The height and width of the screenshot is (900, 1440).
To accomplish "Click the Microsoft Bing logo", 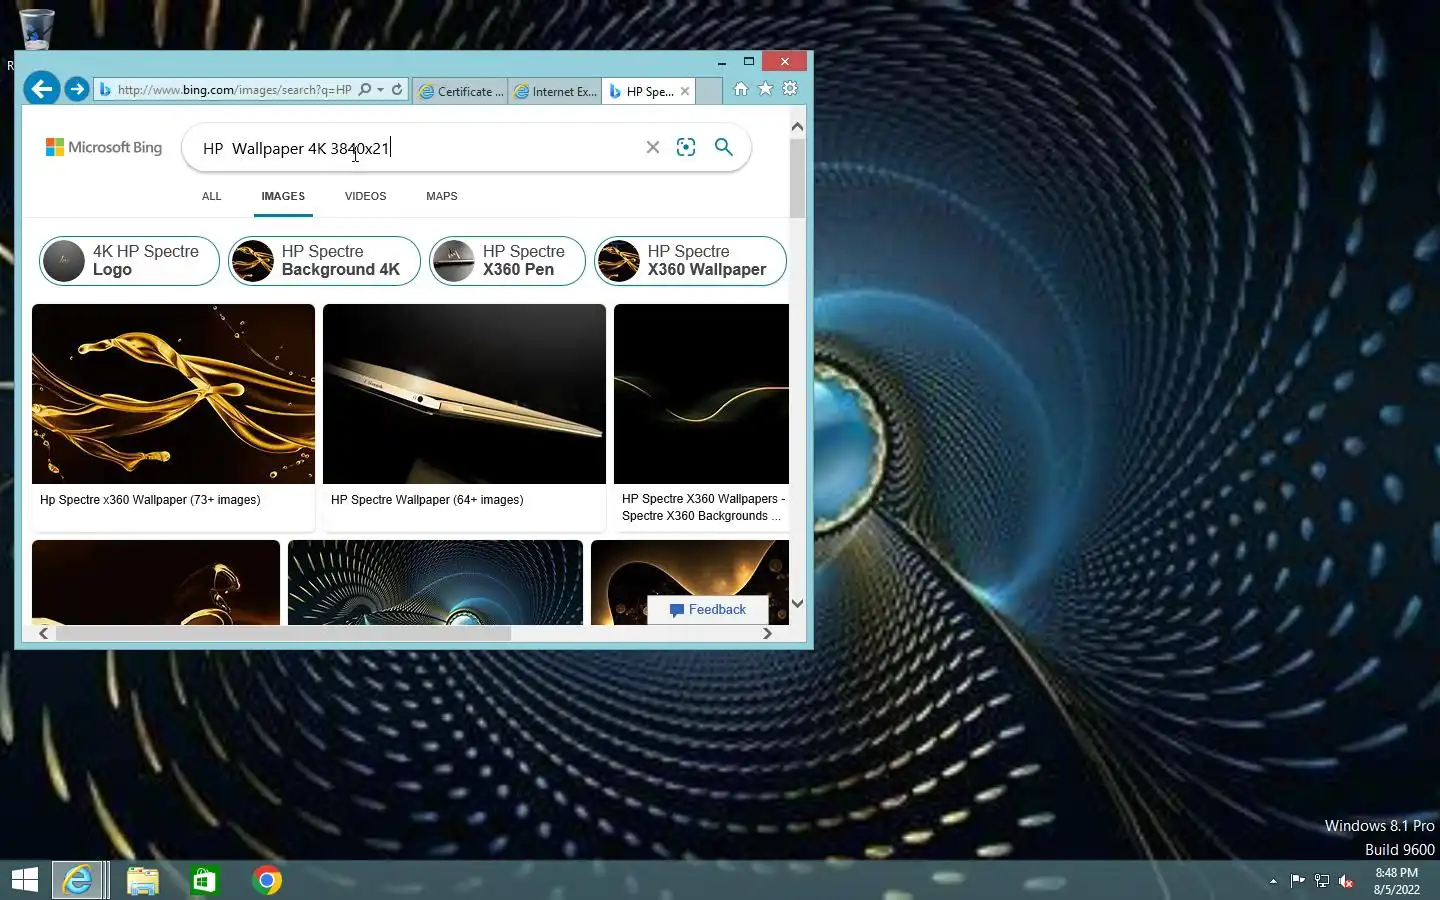I will (104, 147).
